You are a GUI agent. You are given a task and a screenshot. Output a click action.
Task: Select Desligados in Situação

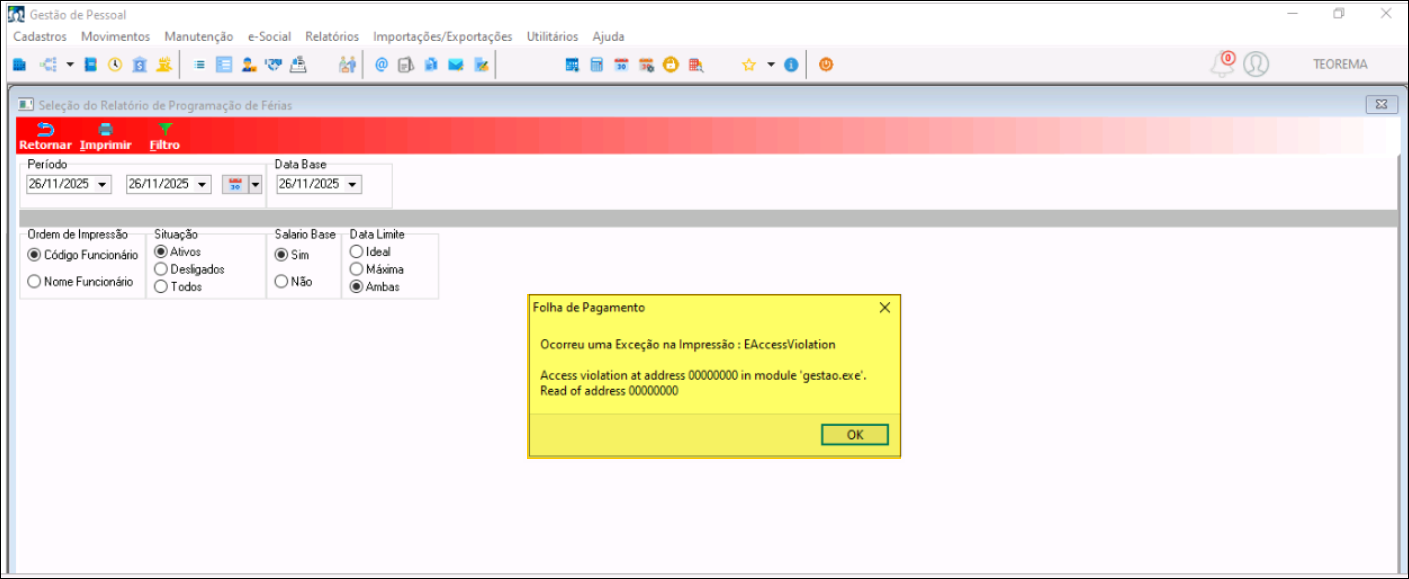pos(161,269)
